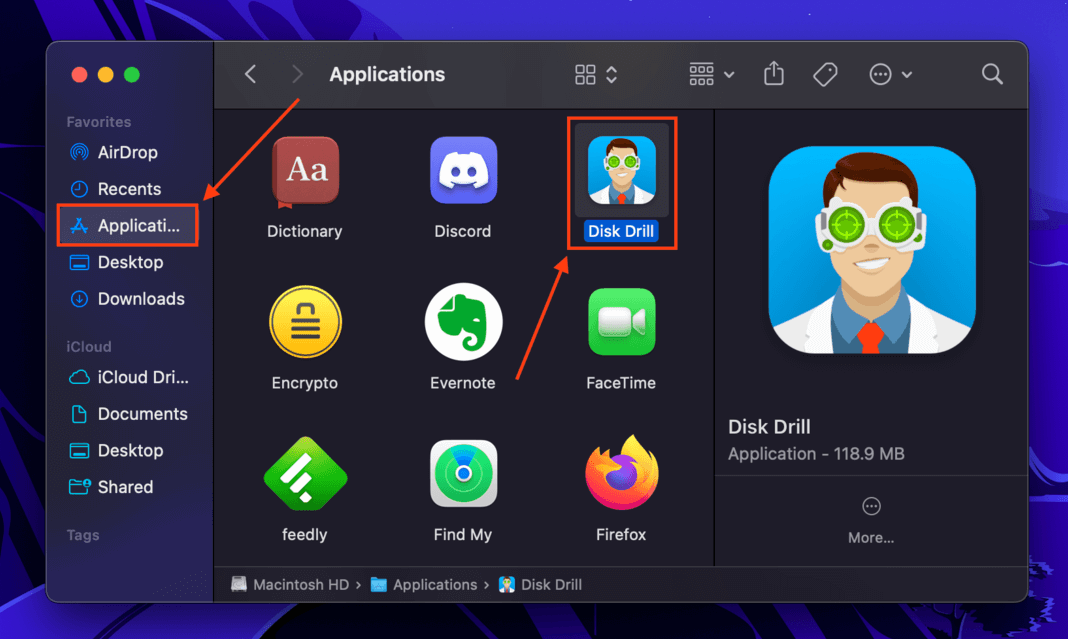Image resolution: width=1068 pixels, height=639 pixels.
Task: Open iCloud Drive in the sidebar
Action: point(128,377)
